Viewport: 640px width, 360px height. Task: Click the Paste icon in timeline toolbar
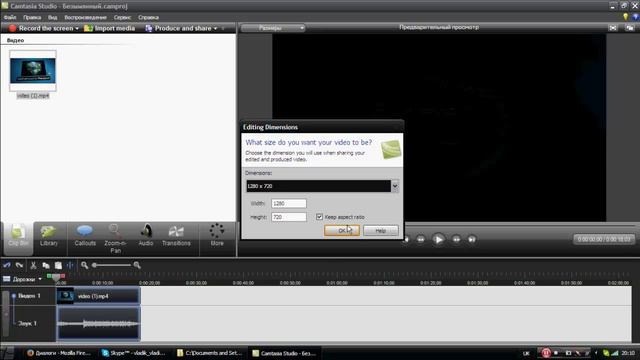[x=58, y=265]
